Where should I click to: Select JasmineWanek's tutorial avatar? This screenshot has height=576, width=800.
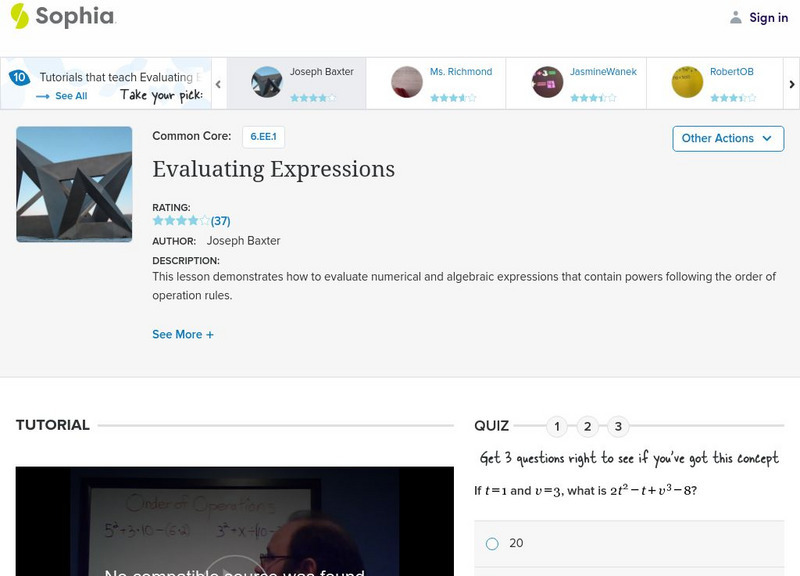tap(547, 82)
